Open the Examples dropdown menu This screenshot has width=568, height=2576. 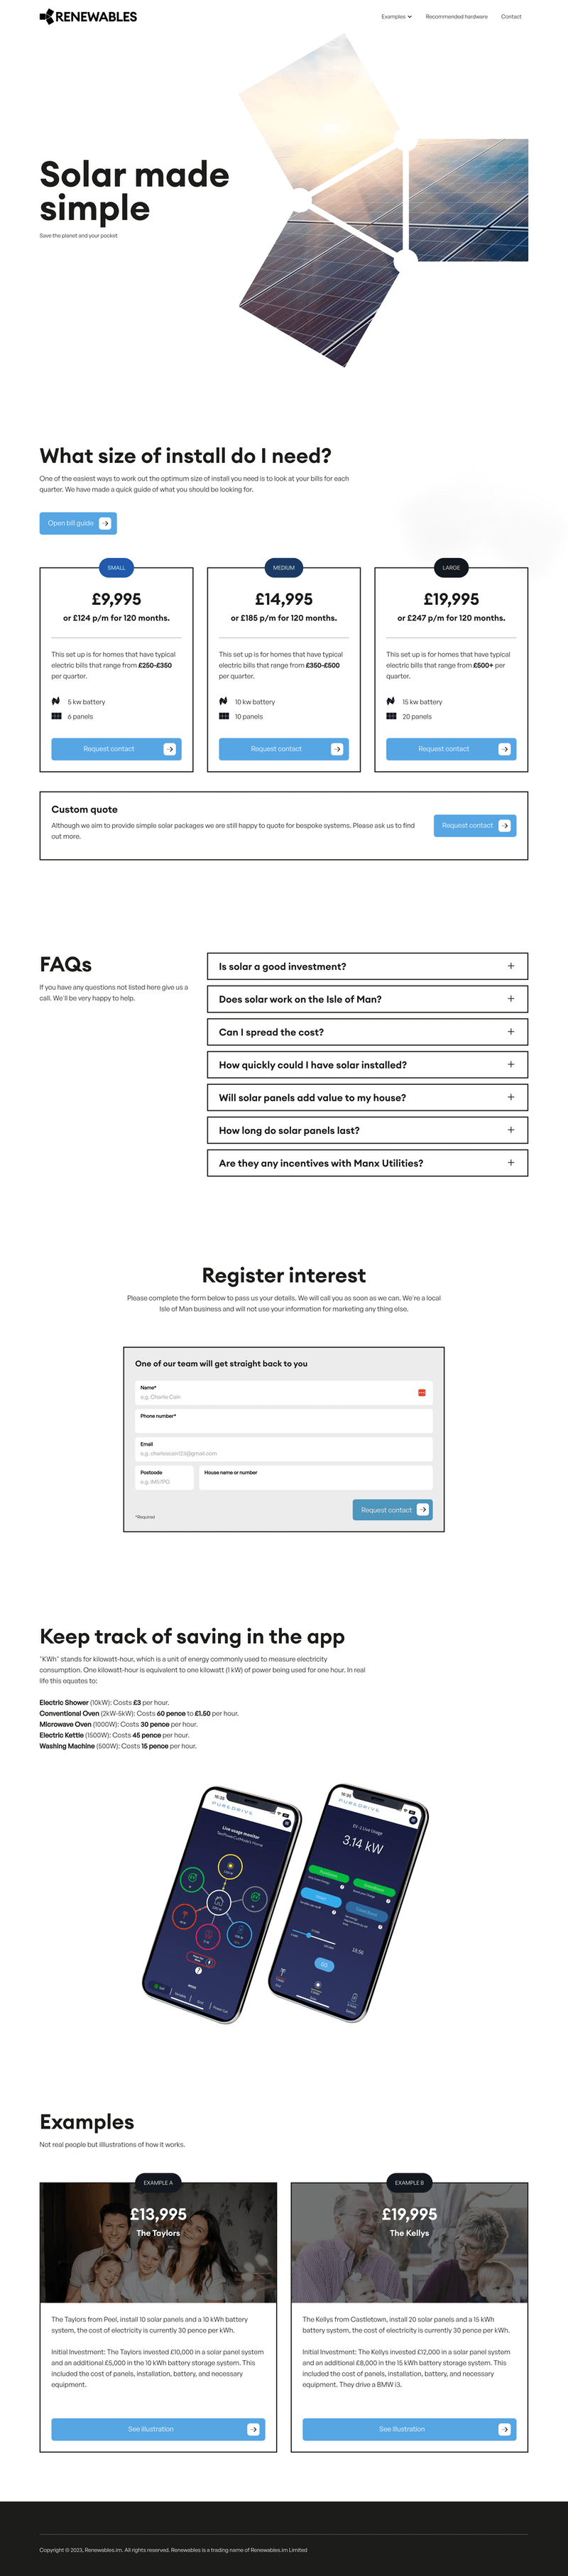point(396,17)
